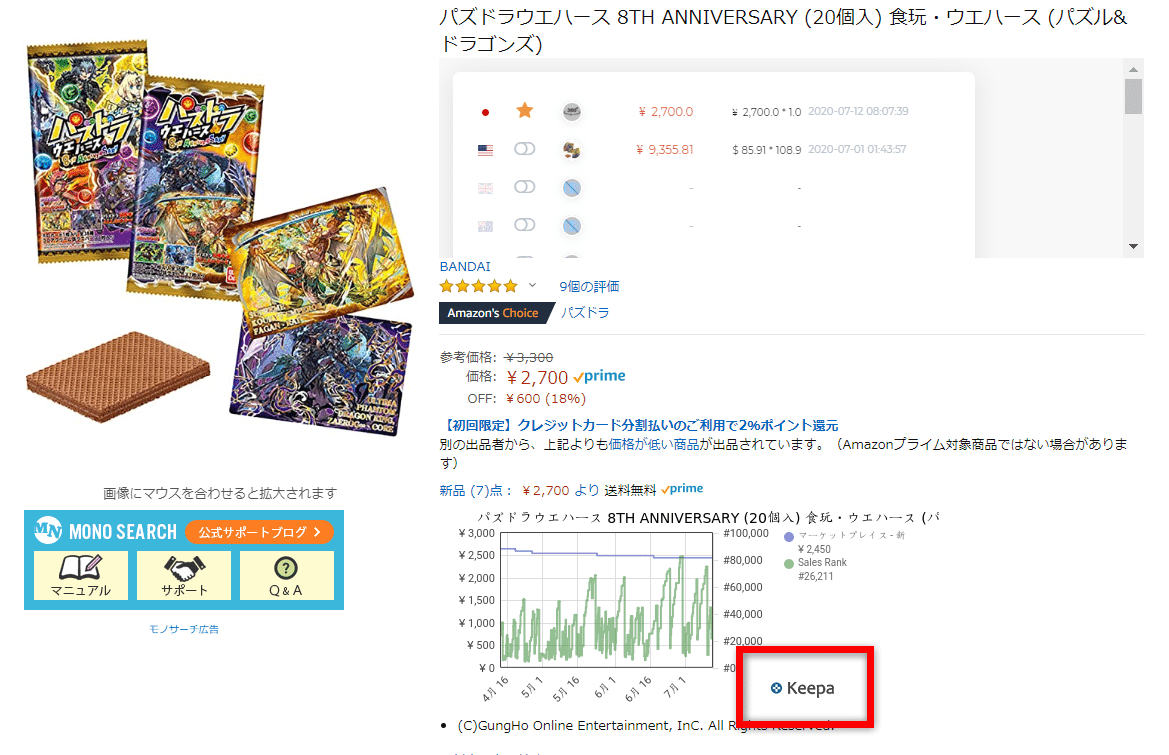Click the US row product thumbnail icon

(572, 150)
